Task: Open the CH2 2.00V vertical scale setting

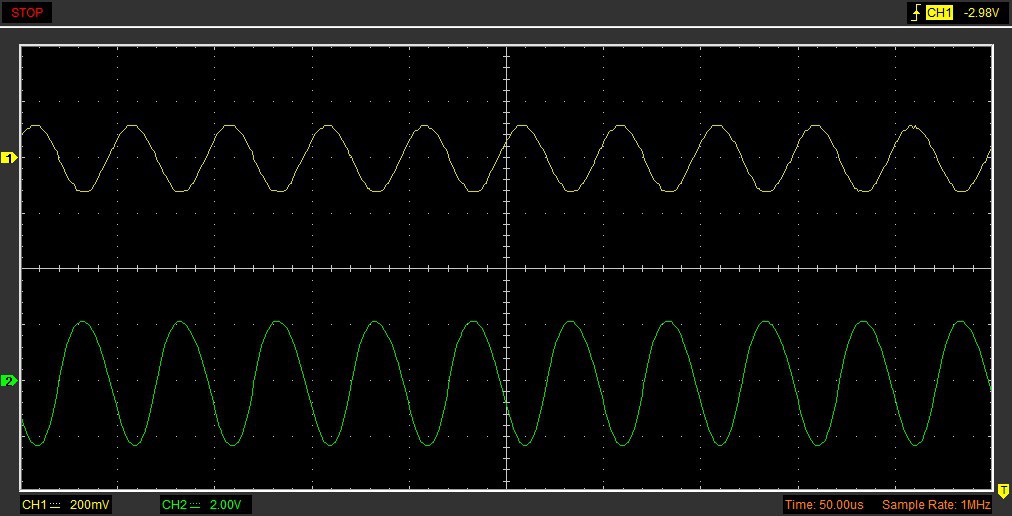Action: click(225, 505)
